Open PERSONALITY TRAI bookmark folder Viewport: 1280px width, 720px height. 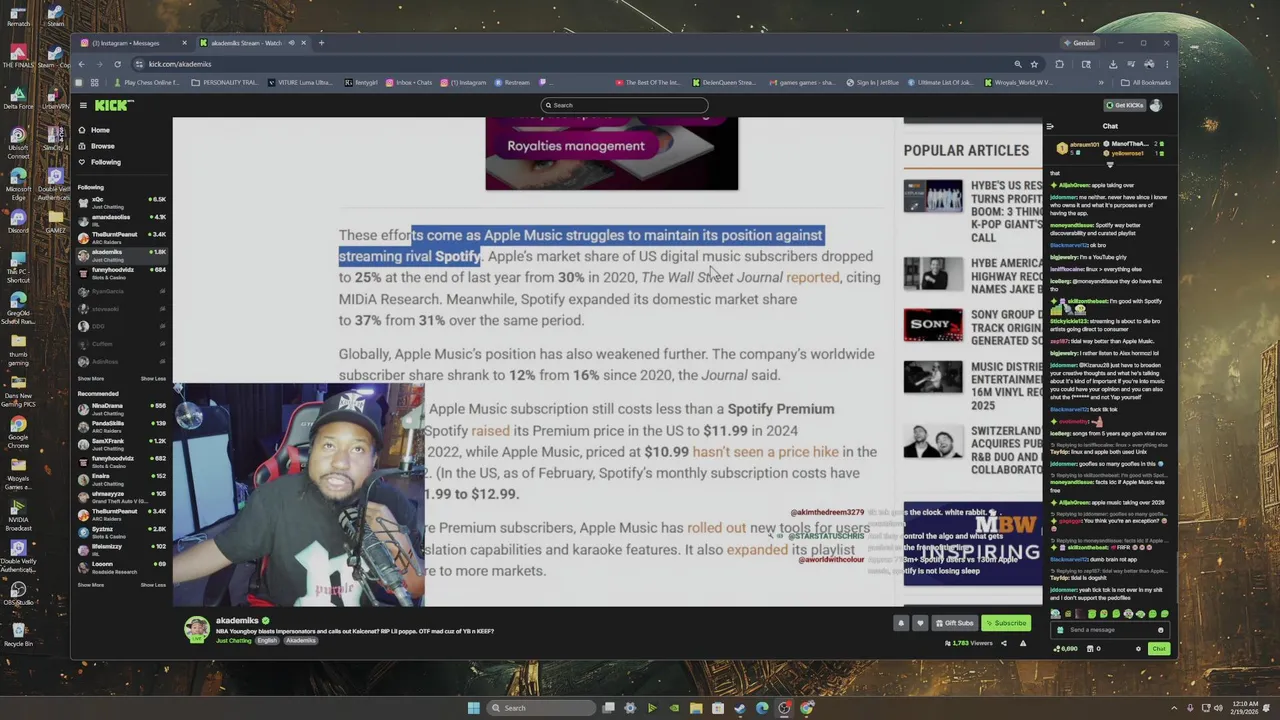click(x=224, y=83)
